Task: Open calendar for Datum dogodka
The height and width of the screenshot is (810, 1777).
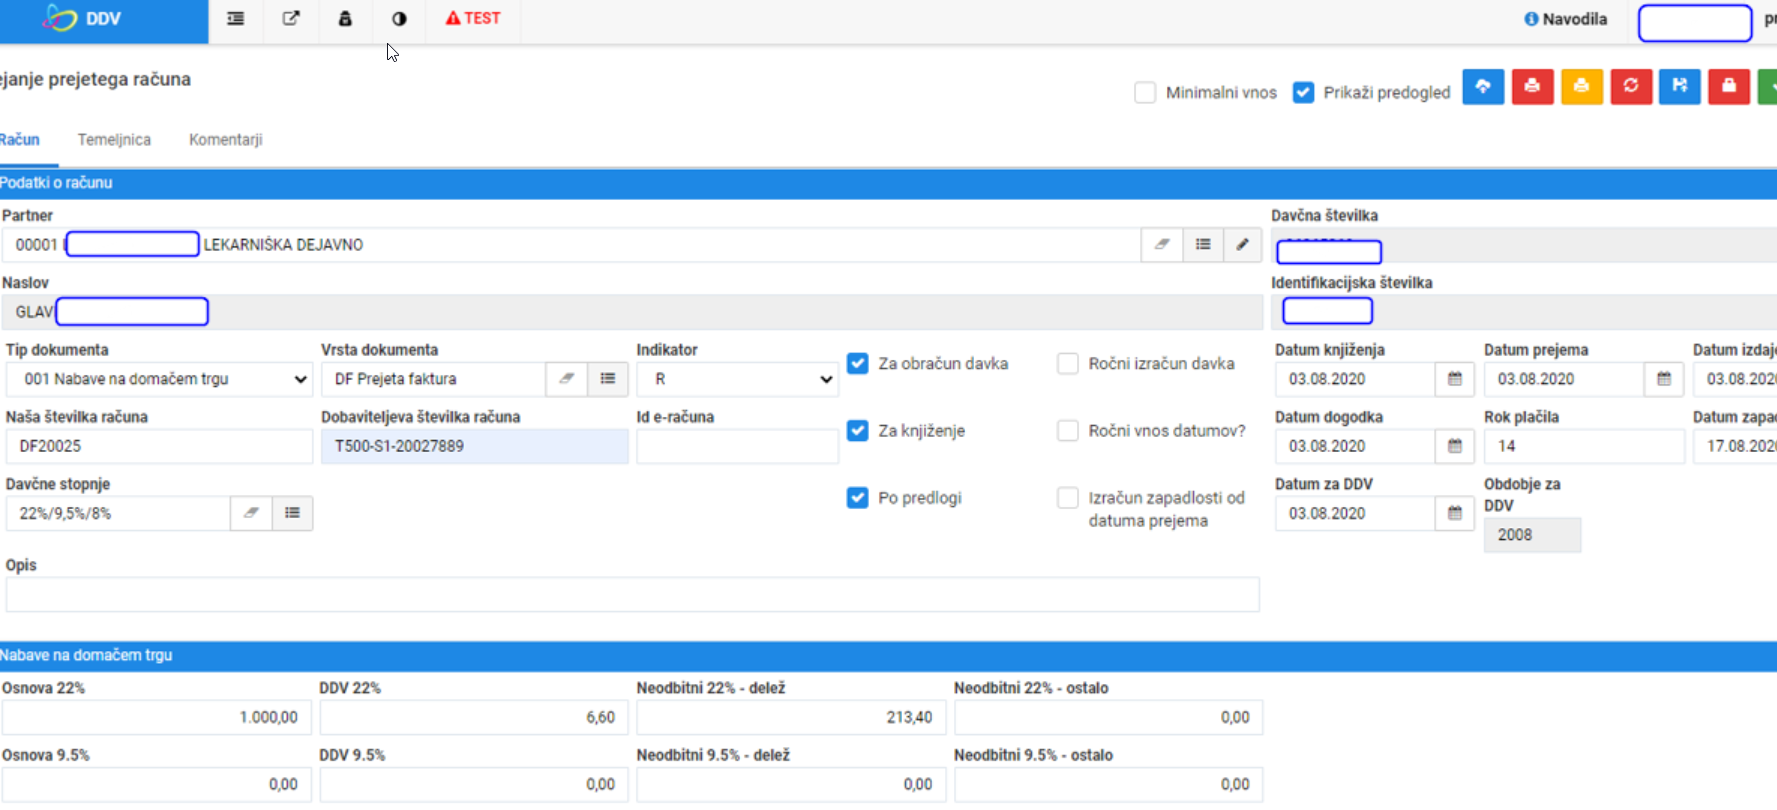Action: pos(1455,446)
